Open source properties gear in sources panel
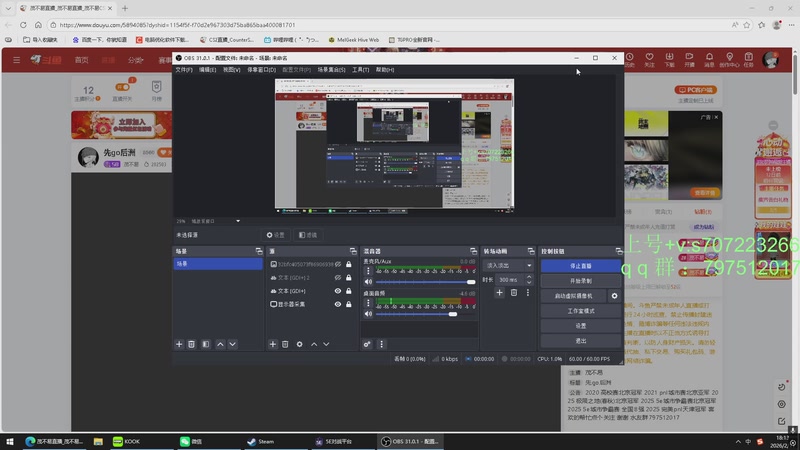This screenshot has width=800, height=450. (299, 344)
